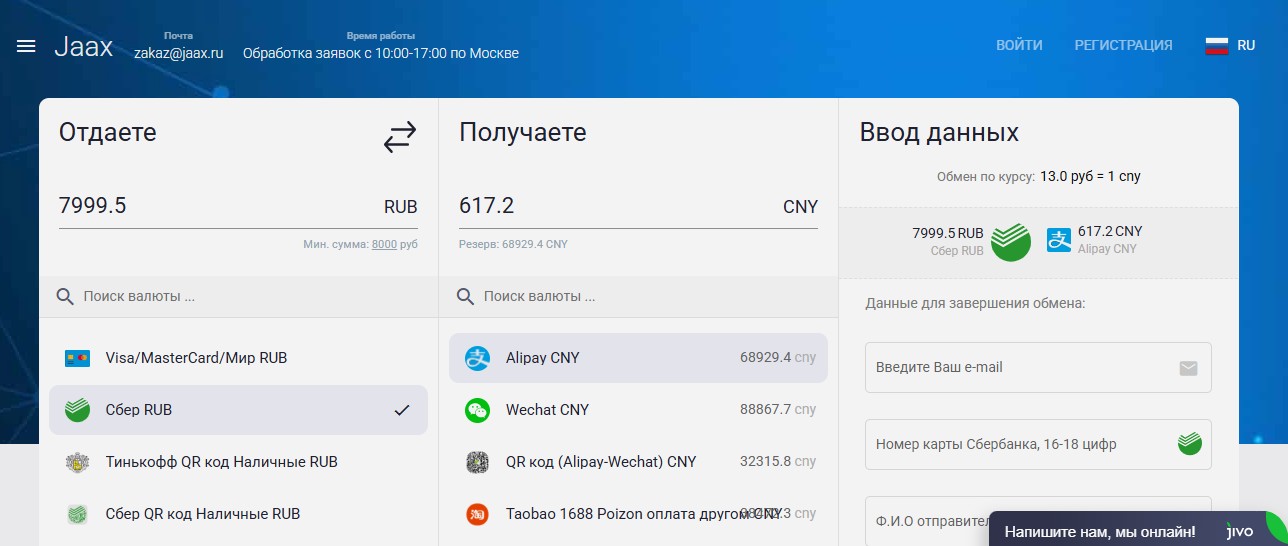Open the Jivo online chat widget

(x=1138, y=531)
